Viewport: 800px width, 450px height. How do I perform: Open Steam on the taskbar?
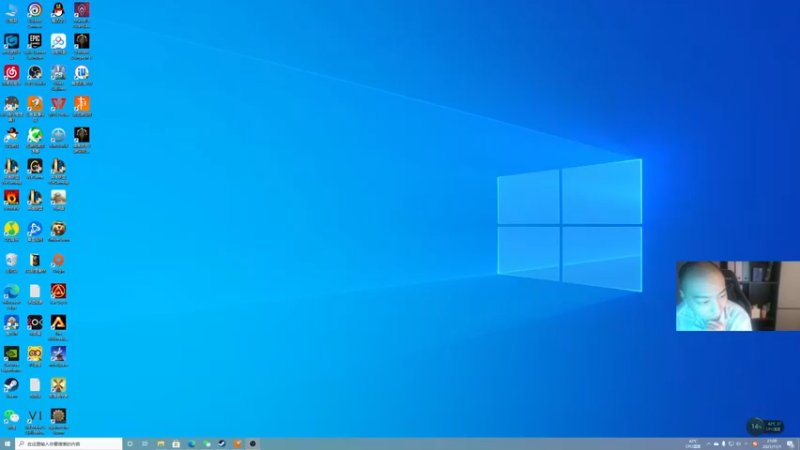pos(222,444)
